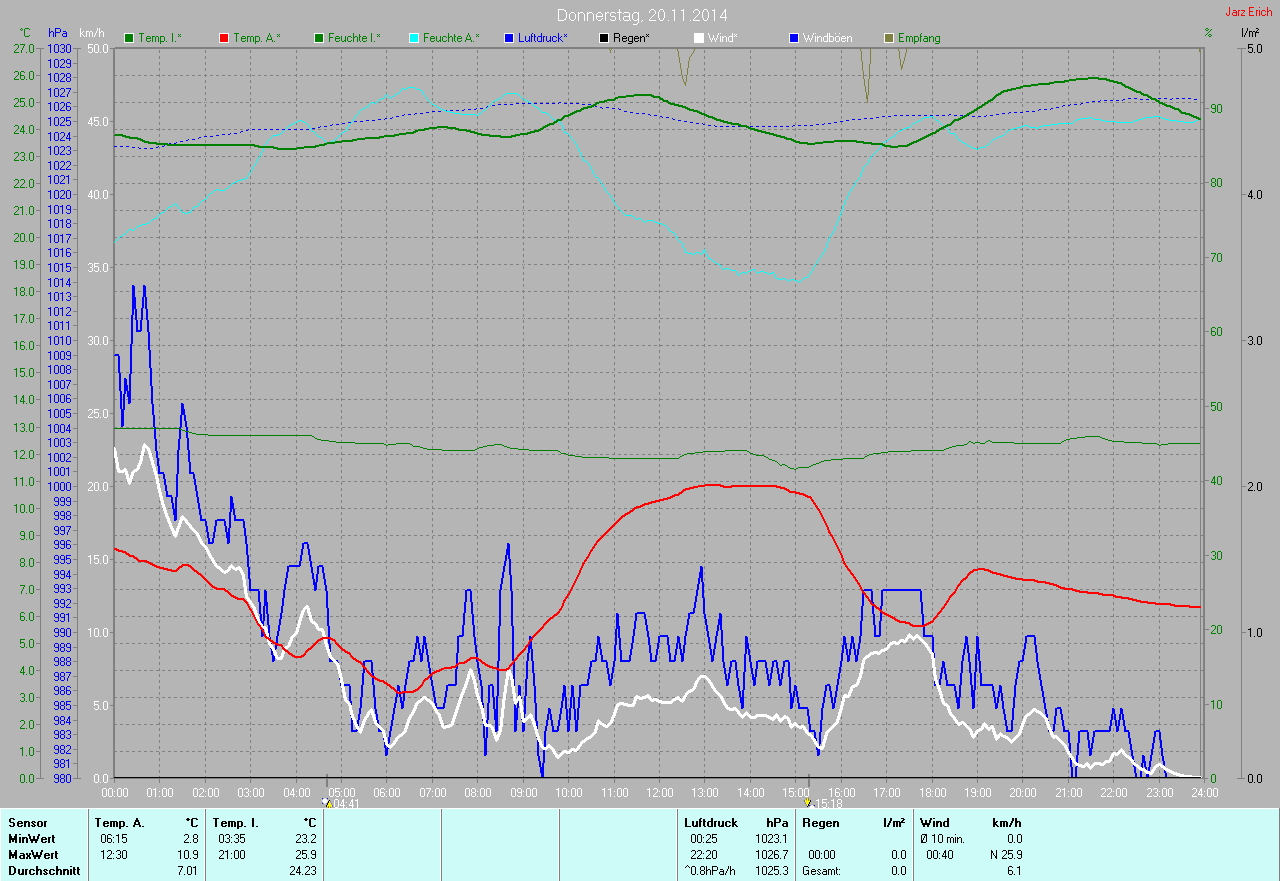Click the blue Luftdruck legend square
The image size is (1280, 881).
point(509,38)
